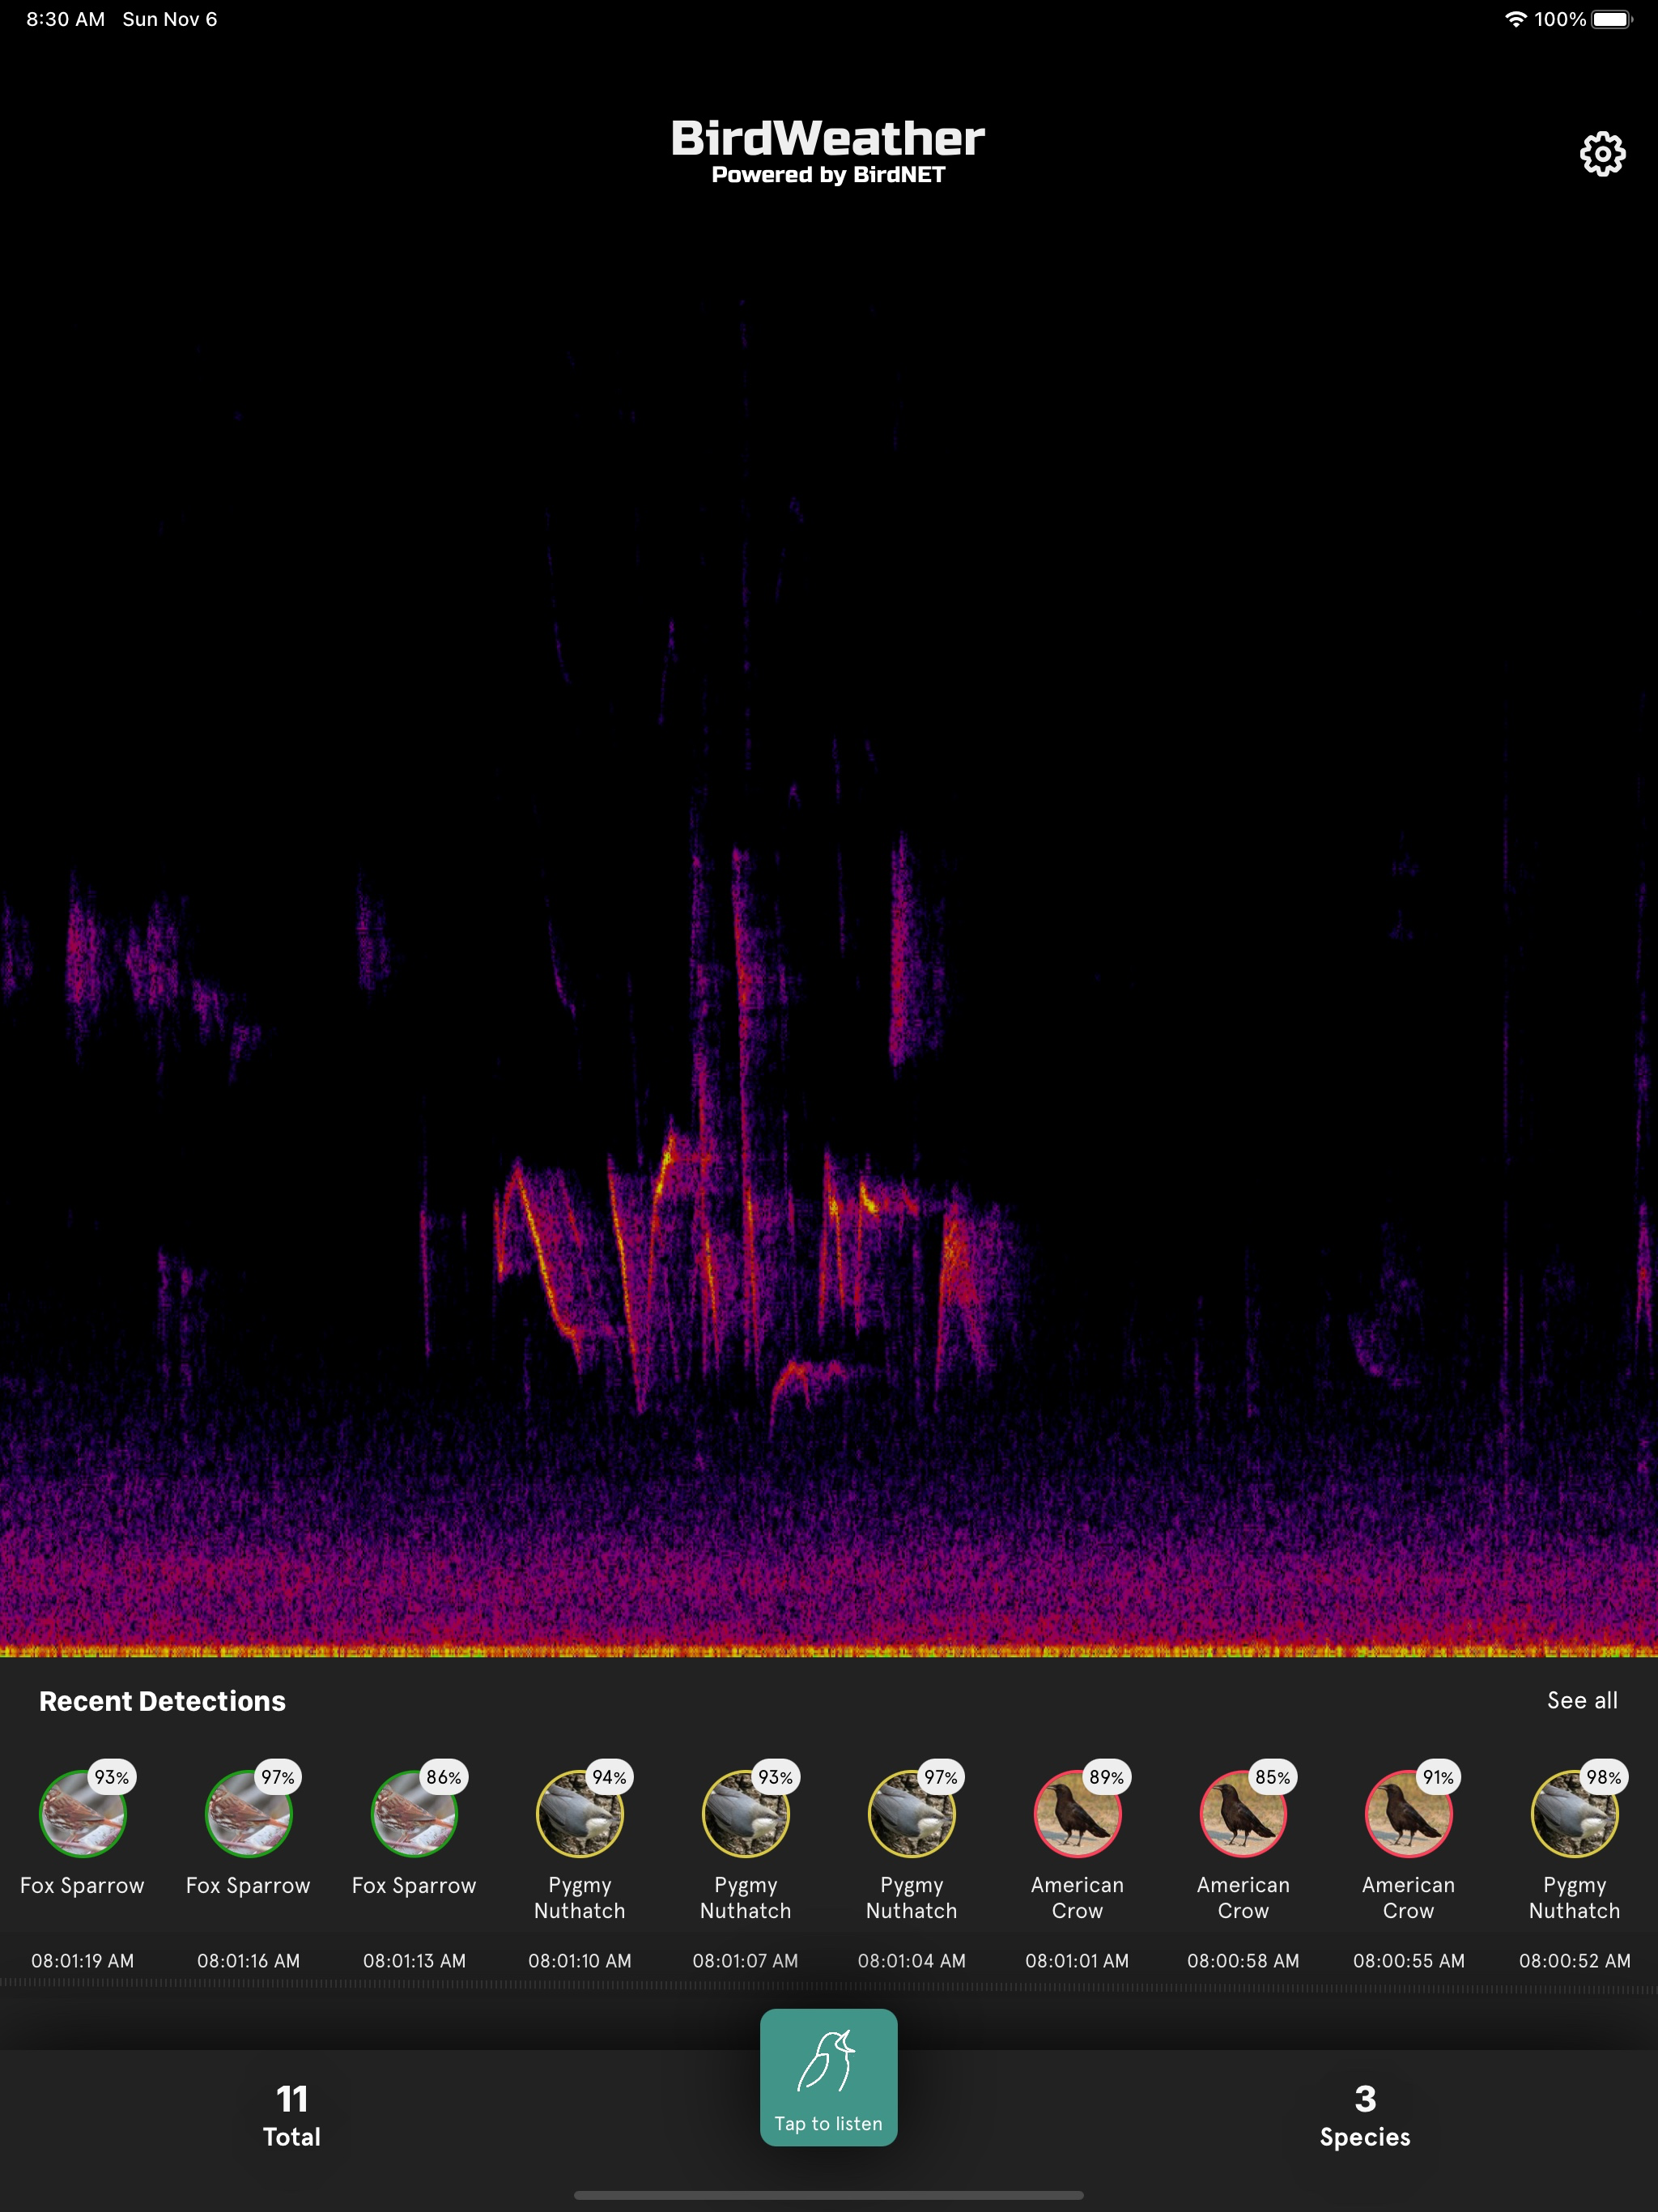Image resolution: width=1658 pixels, height=2212 pixels.
Task: Open the Pygmy Nuthatch detection at 08:01:07
Action: pos(745,1813)
